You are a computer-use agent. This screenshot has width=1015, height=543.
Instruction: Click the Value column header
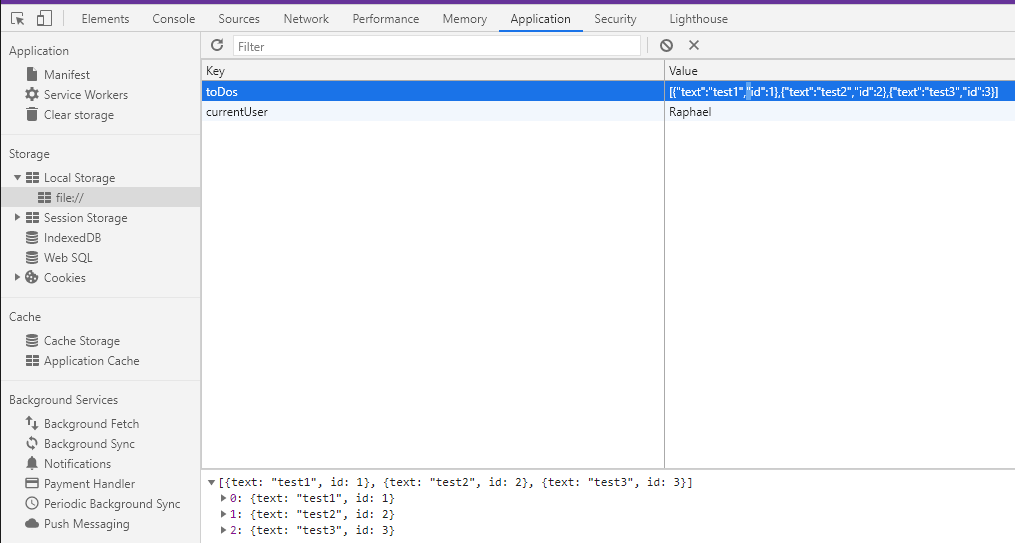(x=840, y=71)
